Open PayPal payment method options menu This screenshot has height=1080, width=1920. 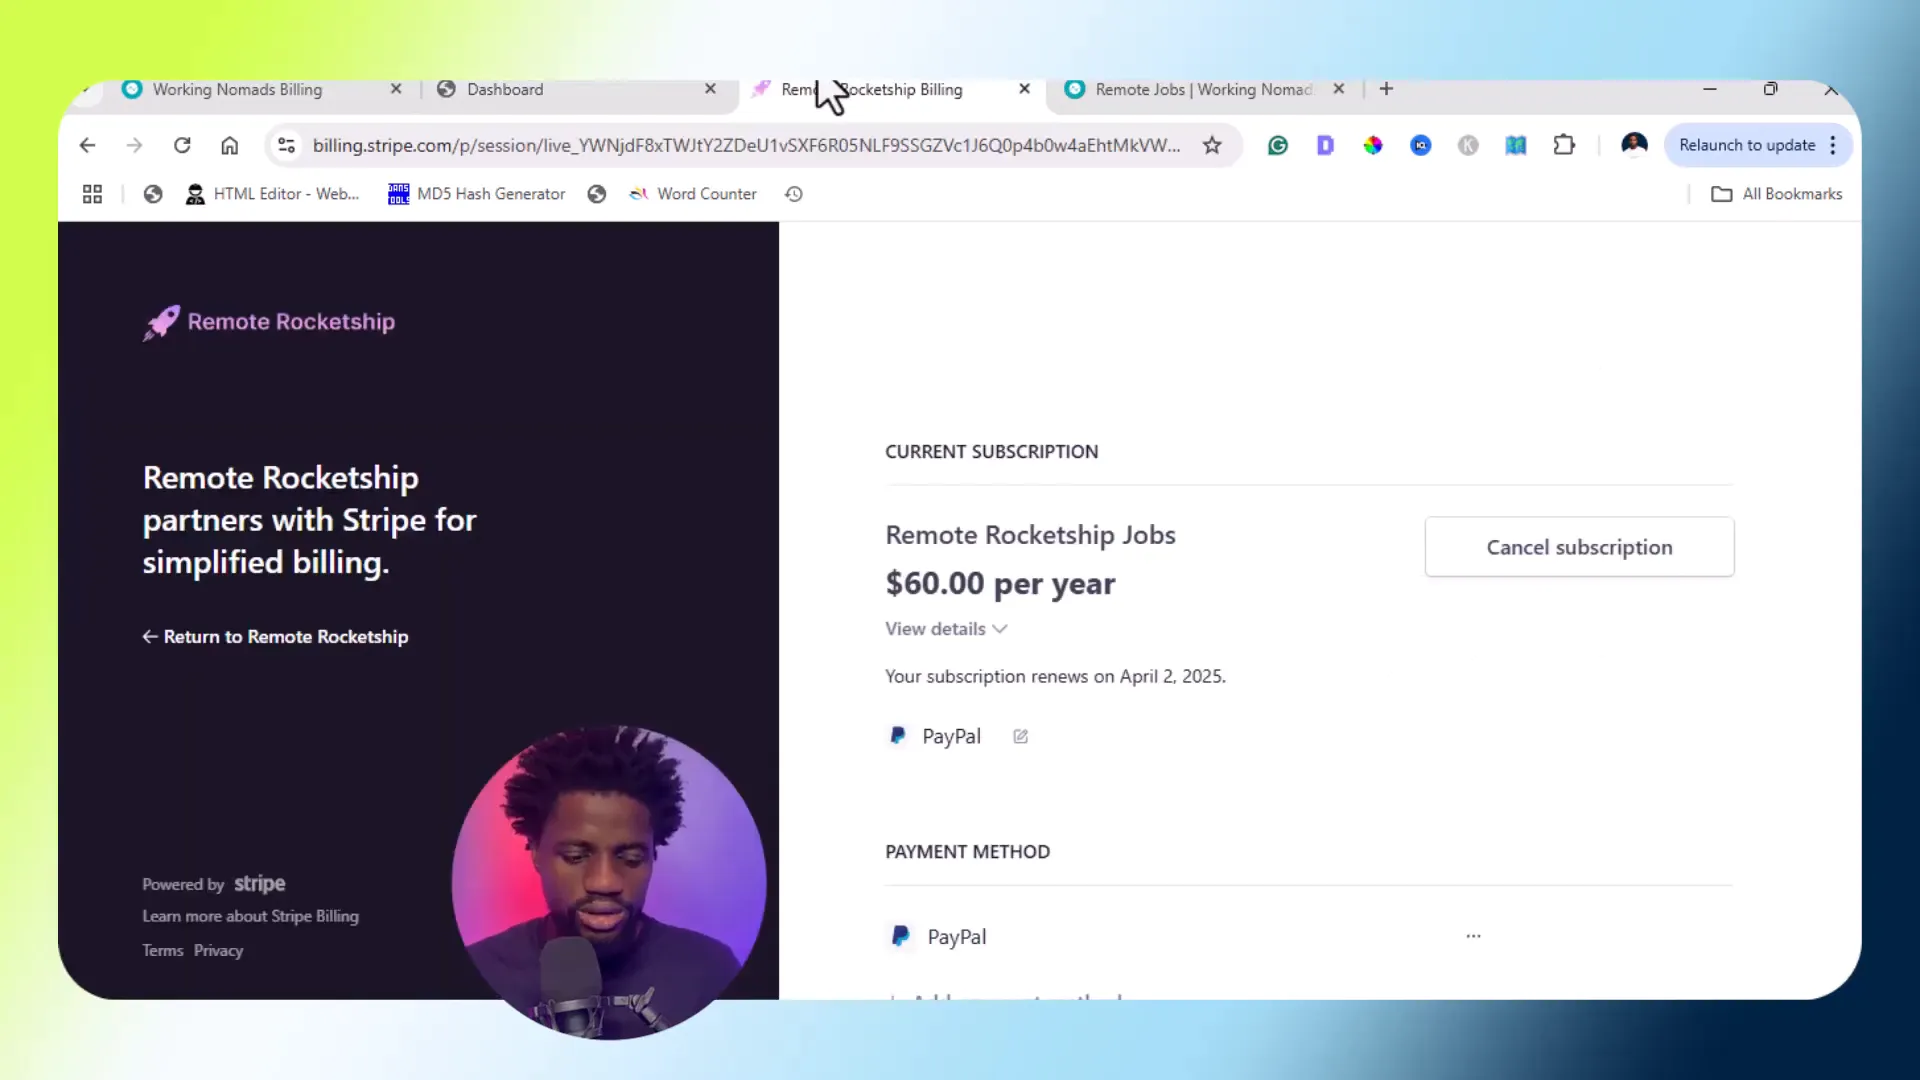(1473, 936)
